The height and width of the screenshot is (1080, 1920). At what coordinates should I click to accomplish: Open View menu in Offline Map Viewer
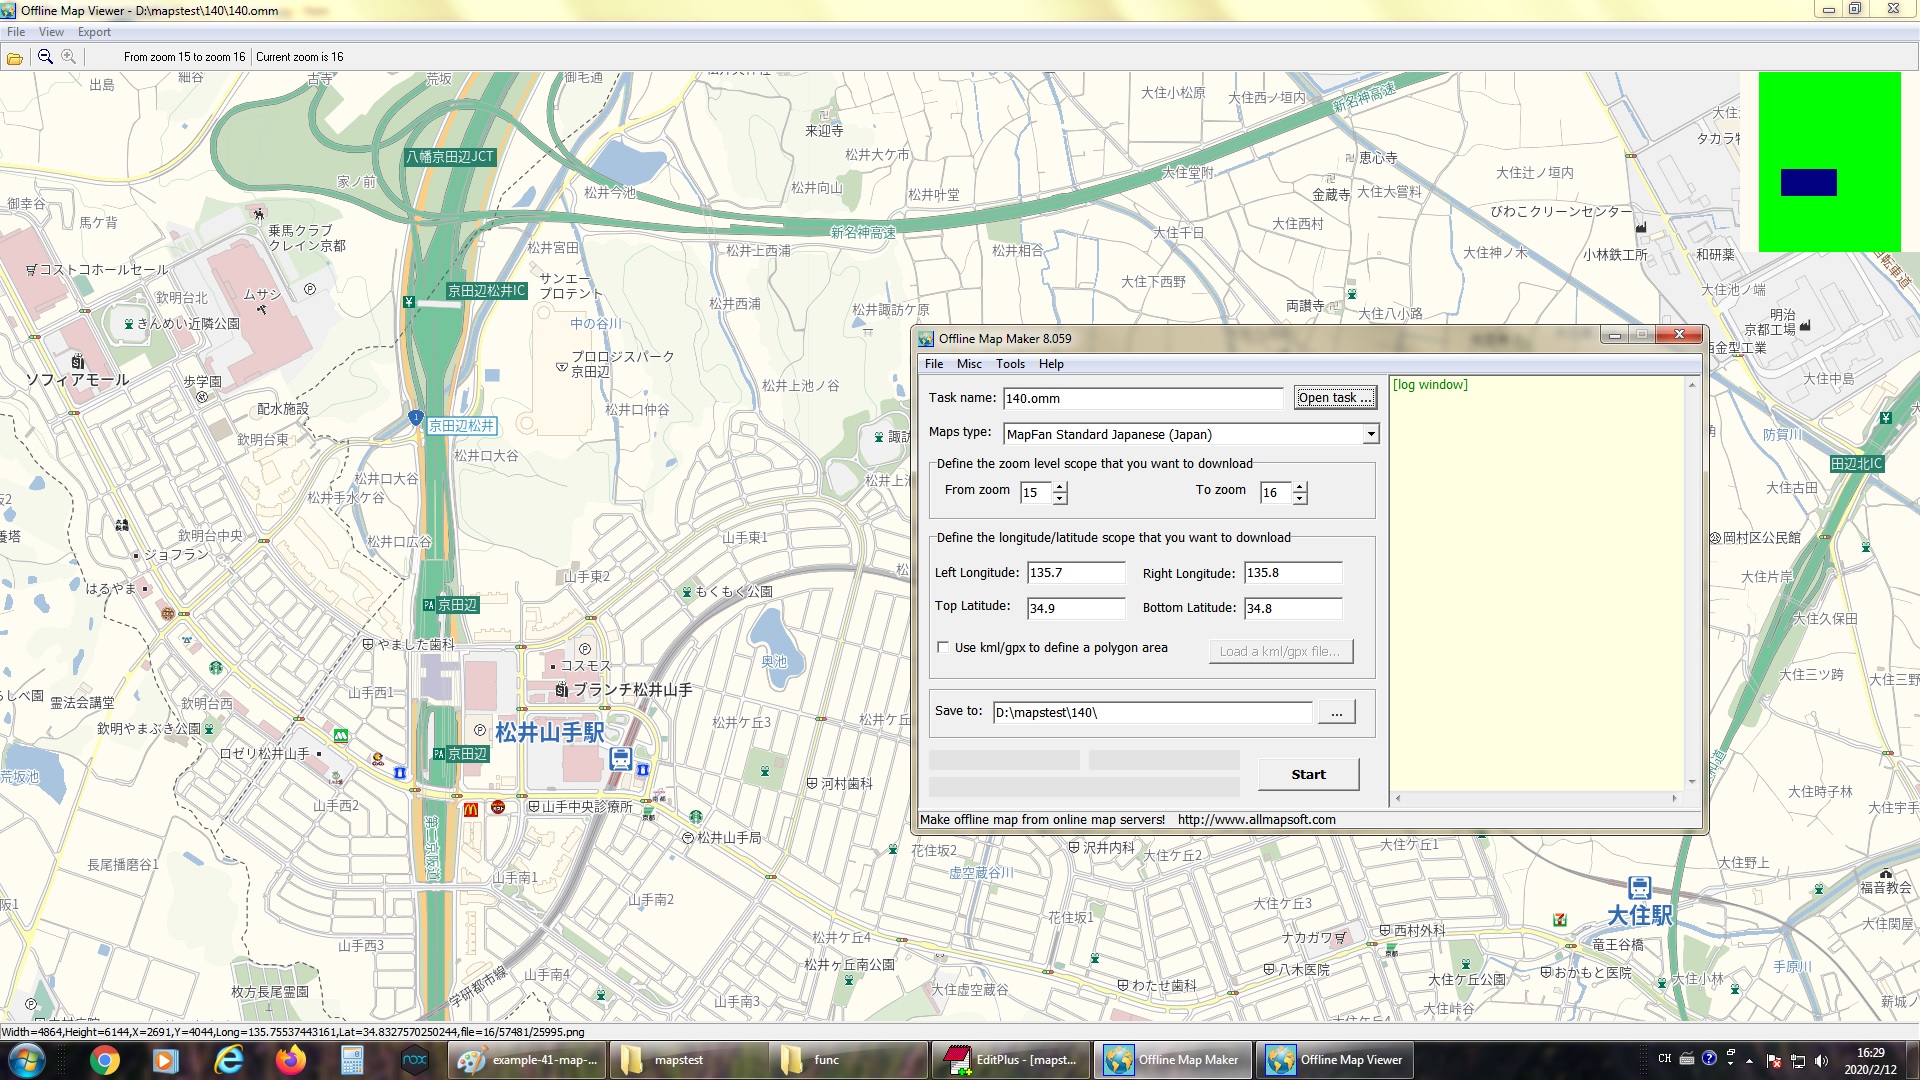click(51, 32)
